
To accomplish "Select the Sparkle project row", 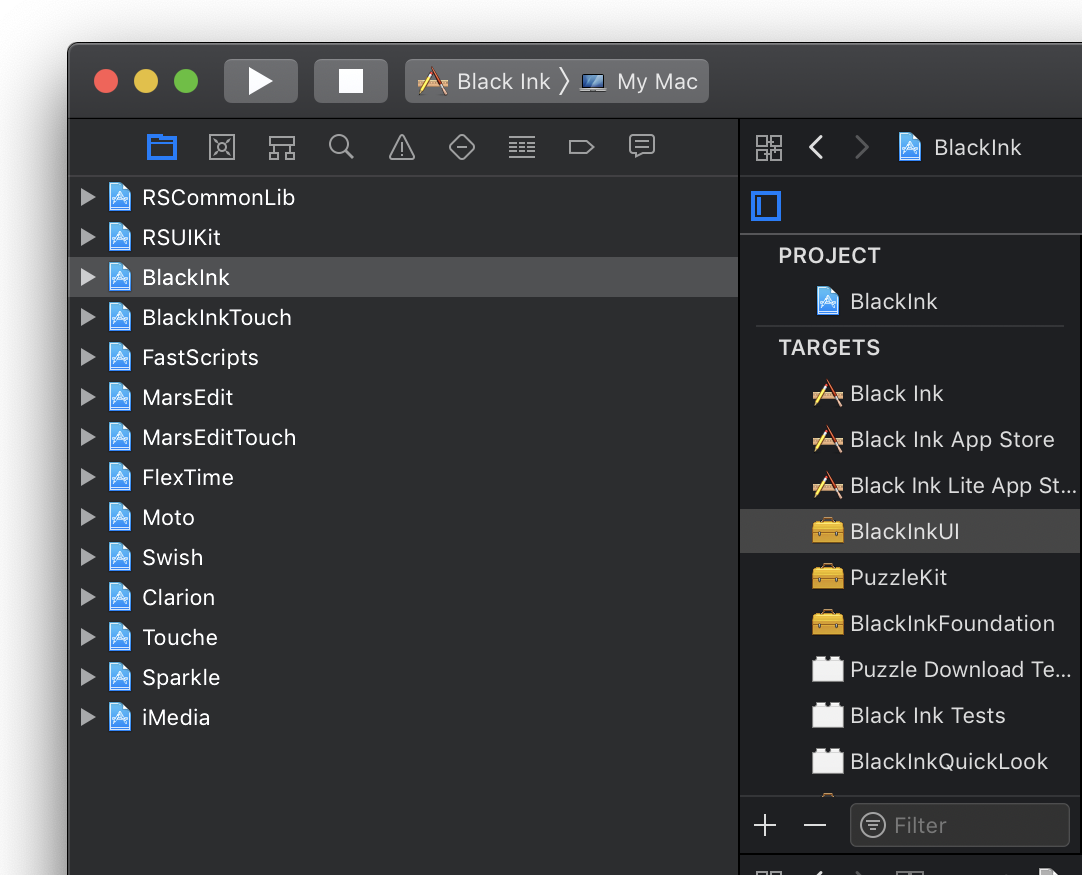I will tap(404, 678).
